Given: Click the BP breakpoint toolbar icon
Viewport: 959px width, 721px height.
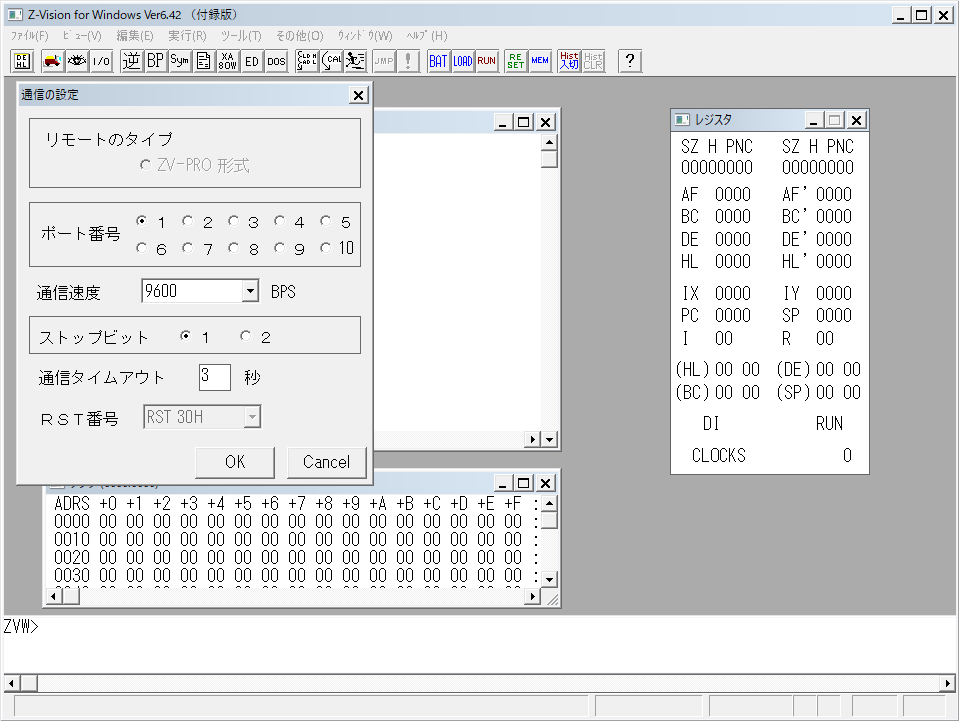Looking at the screenshot, I should click(155, 61).
